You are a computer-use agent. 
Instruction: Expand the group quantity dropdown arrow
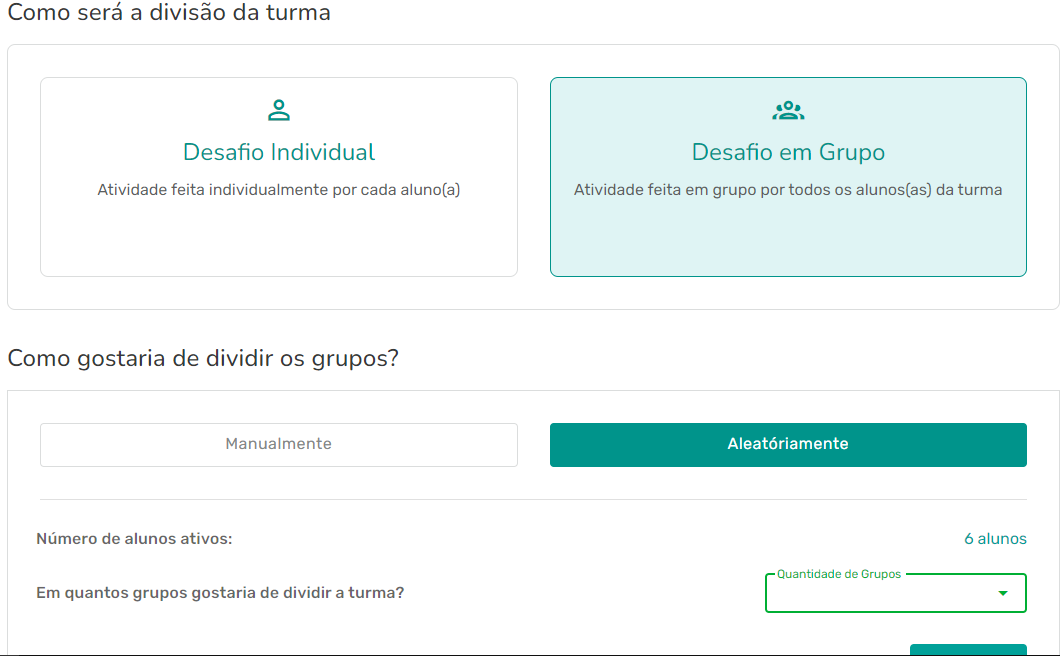(x=1003, y=593)
